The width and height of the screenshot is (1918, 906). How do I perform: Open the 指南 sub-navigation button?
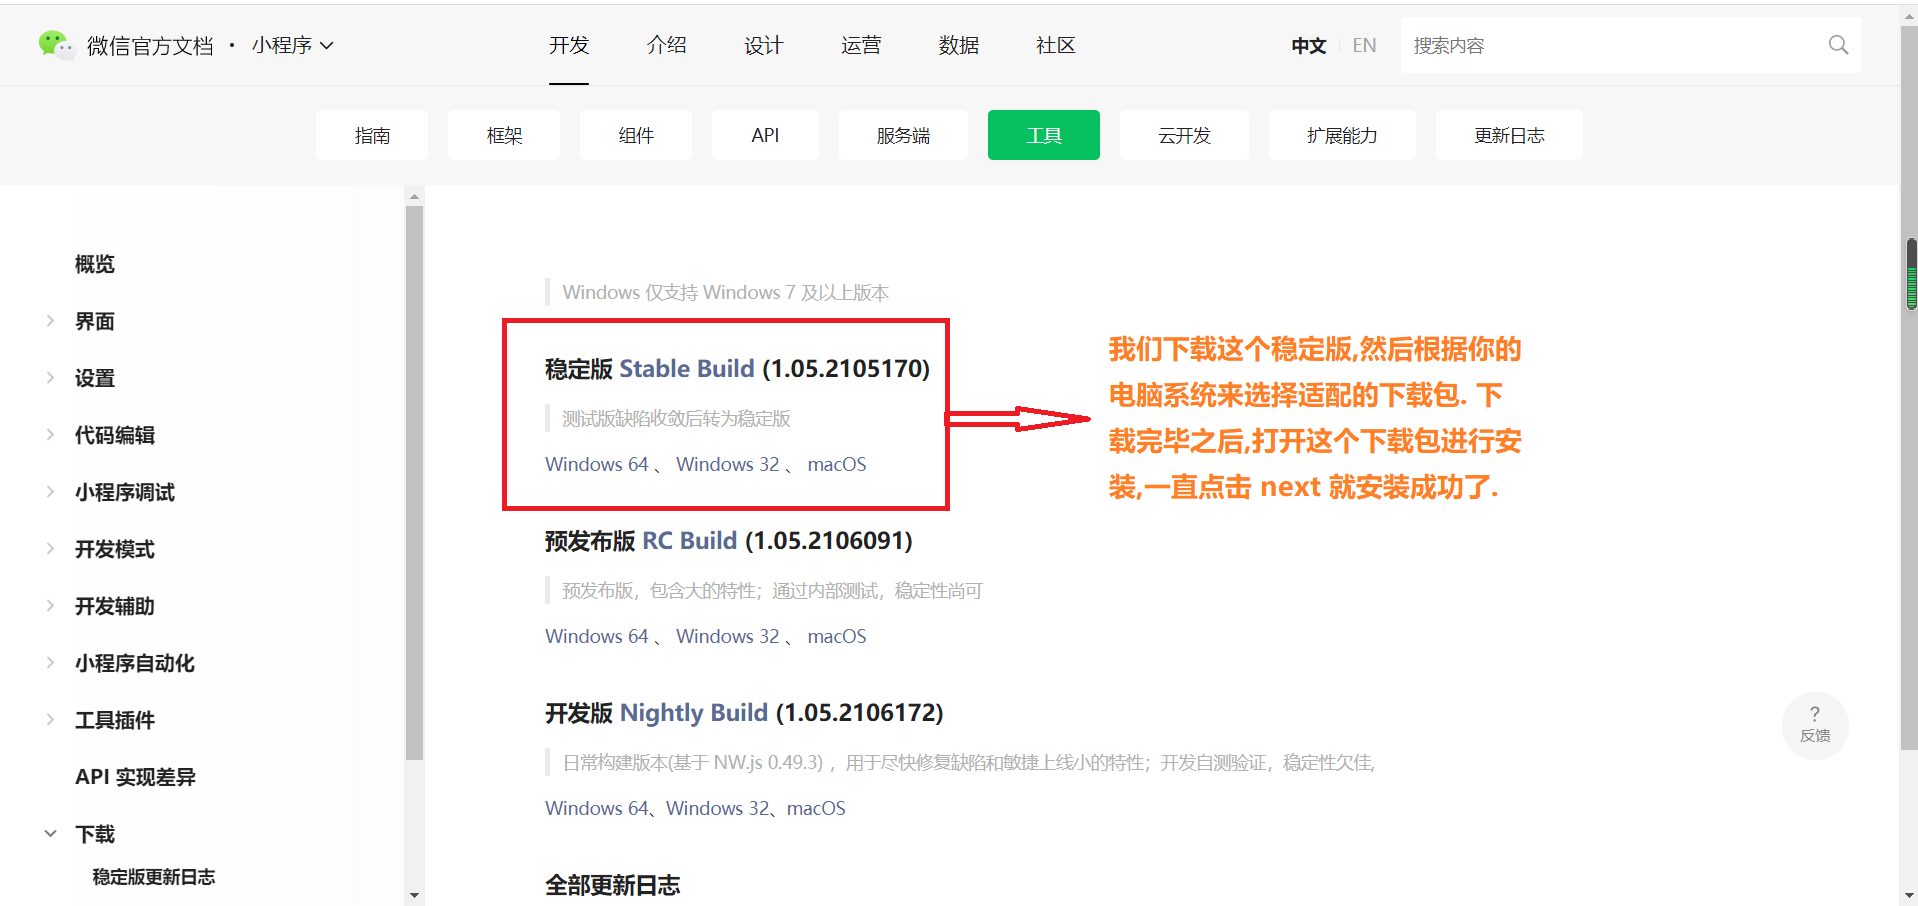372,135
